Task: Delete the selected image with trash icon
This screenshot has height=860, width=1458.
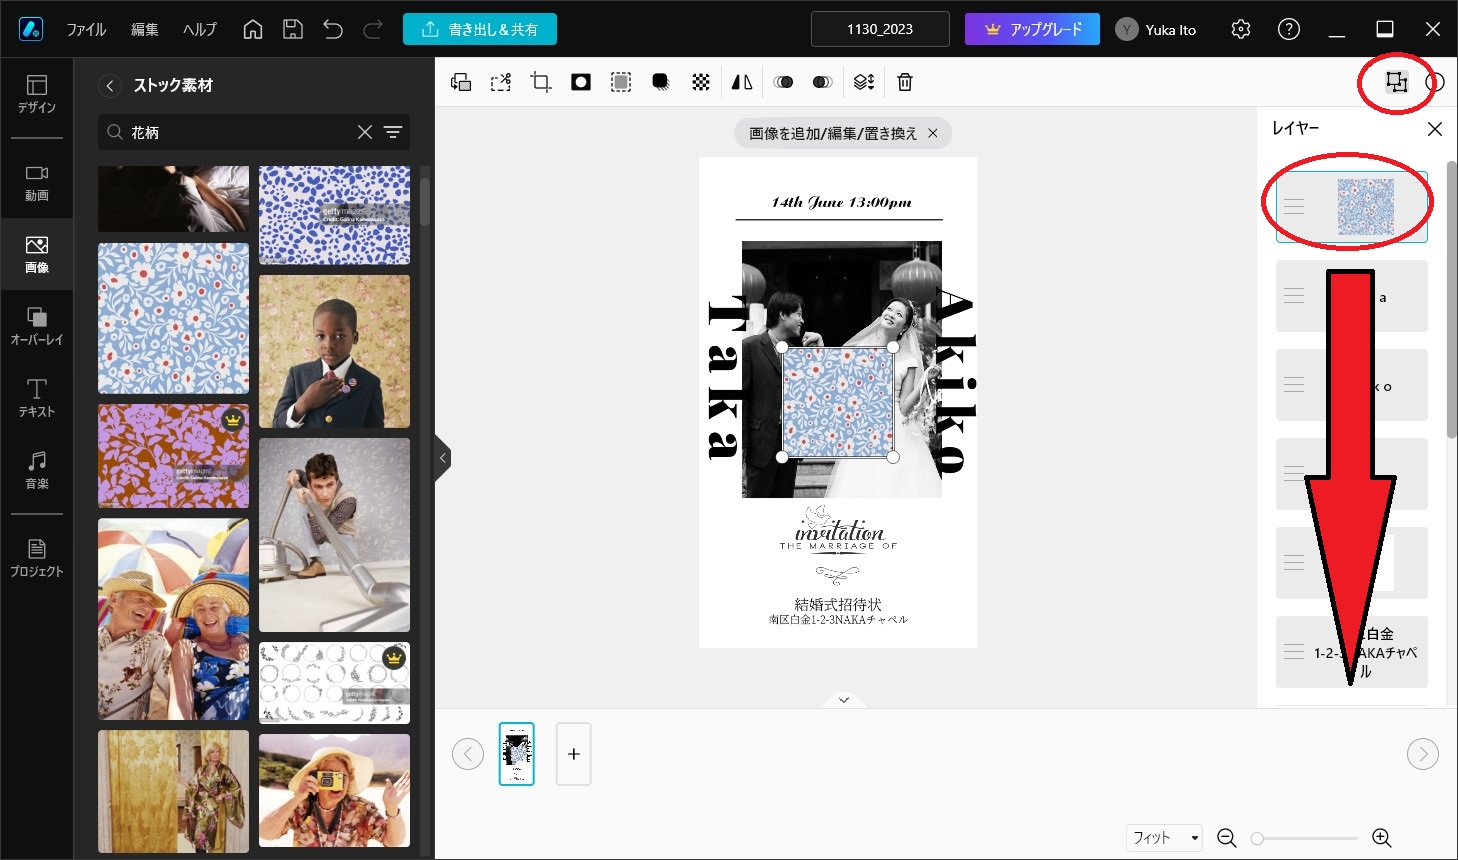Action: coord(905,83)
